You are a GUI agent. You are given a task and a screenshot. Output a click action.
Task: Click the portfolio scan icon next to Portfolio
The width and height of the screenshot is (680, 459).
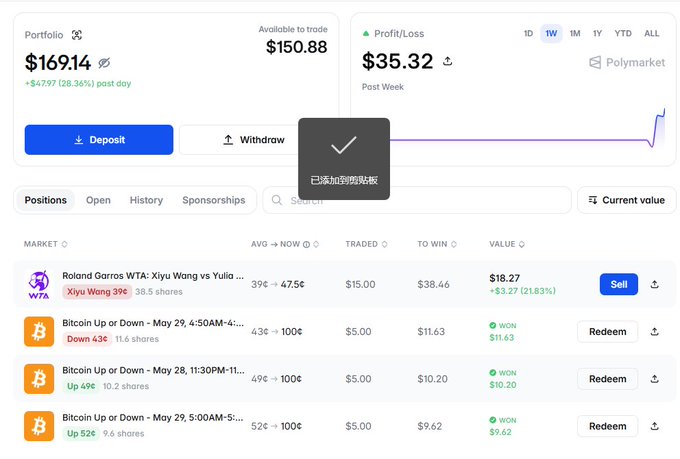click(77, 35)
